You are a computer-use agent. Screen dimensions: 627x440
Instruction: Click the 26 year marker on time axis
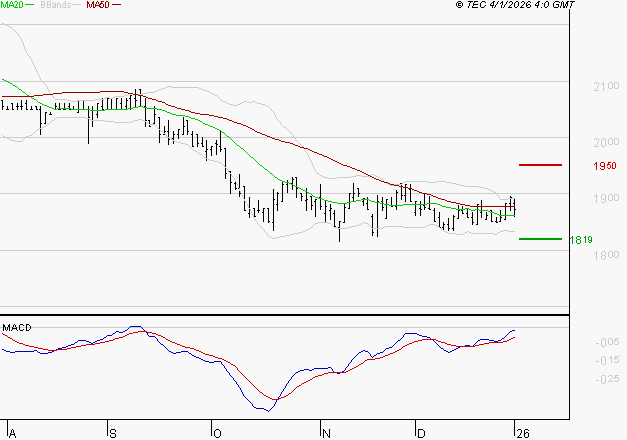pos(519,432)
